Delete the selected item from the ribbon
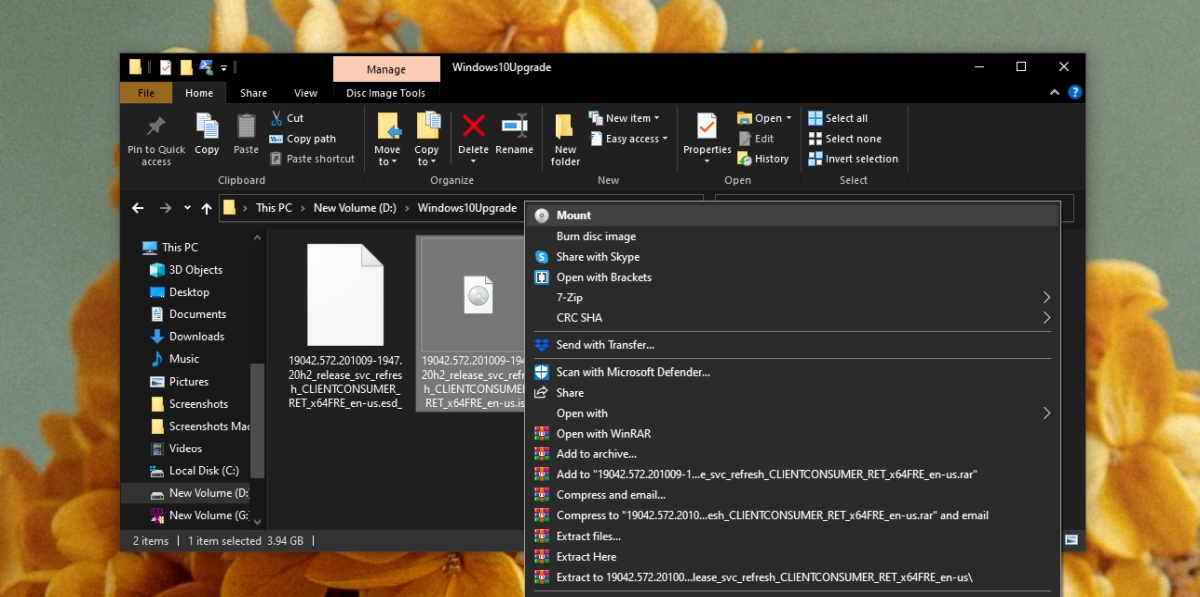1200x597 pixels. pos(473,138)
